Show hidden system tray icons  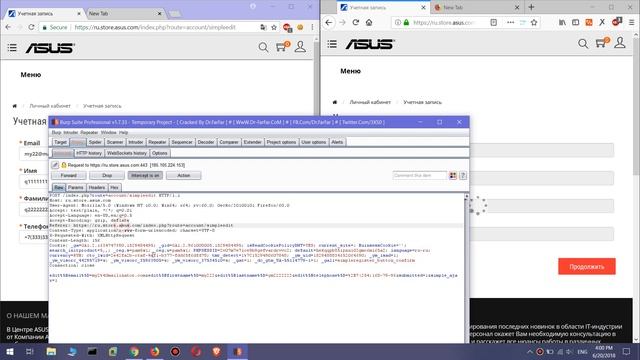530,351
